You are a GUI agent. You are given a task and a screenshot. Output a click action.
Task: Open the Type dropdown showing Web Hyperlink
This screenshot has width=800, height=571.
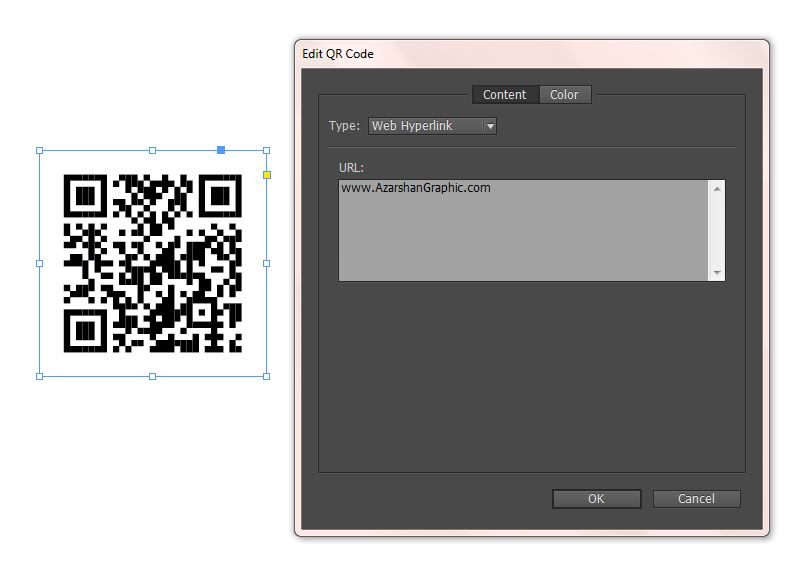click(432, 126)
